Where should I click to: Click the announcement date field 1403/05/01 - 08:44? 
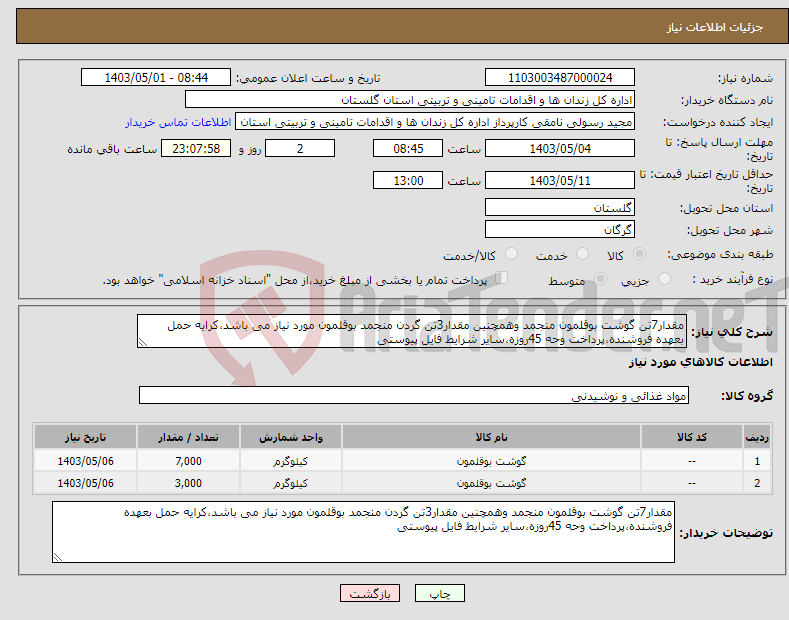(x=156, y=78)
